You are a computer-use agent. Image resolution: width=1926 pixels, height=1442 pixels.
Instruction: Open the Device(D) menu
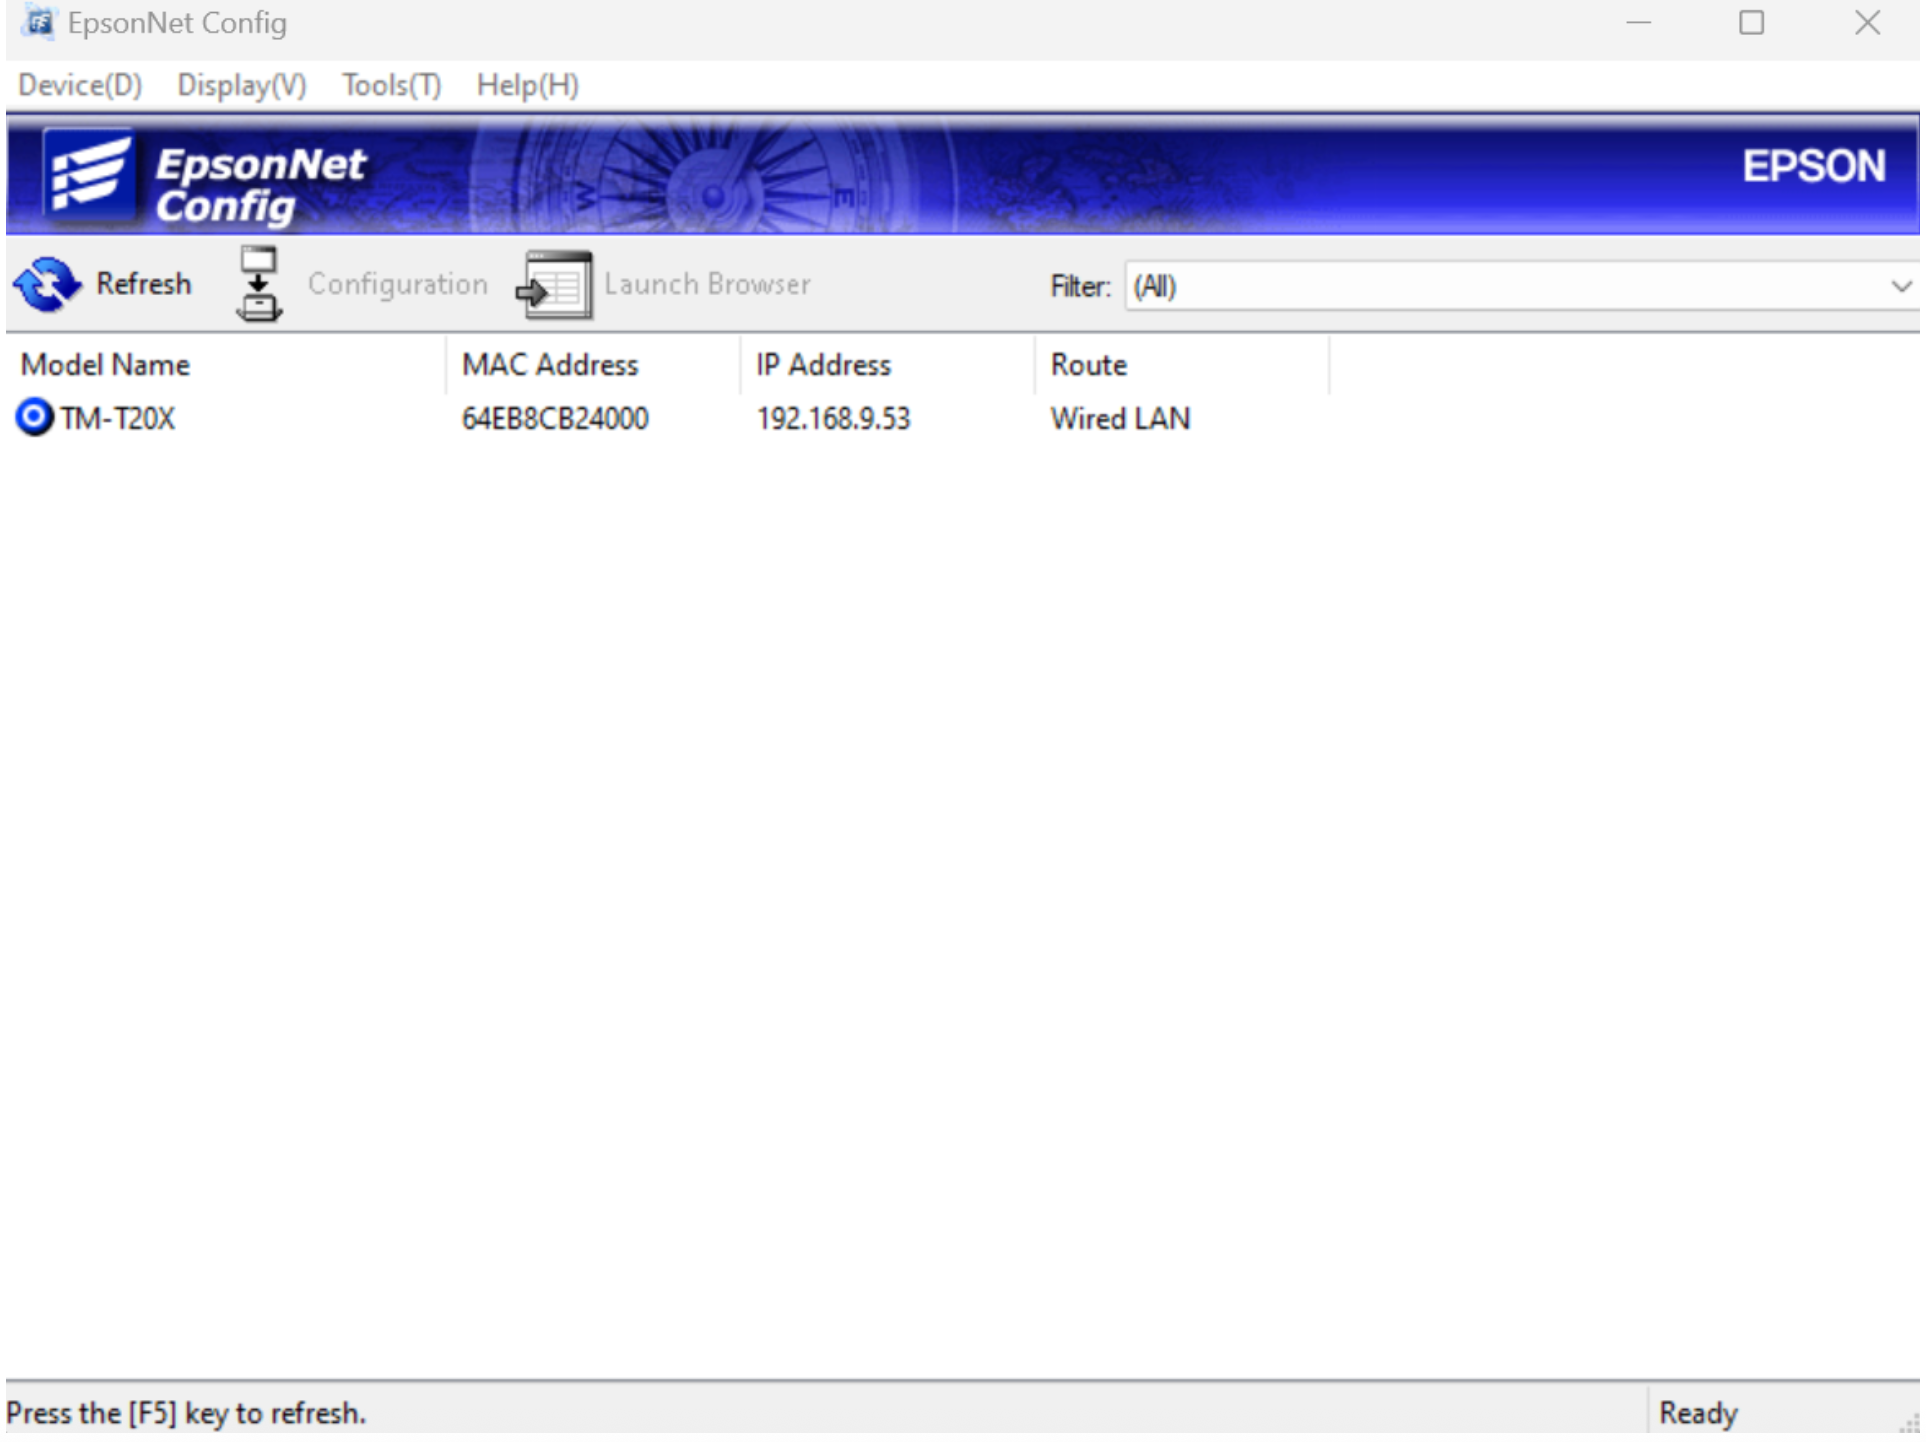coord(80,85)
